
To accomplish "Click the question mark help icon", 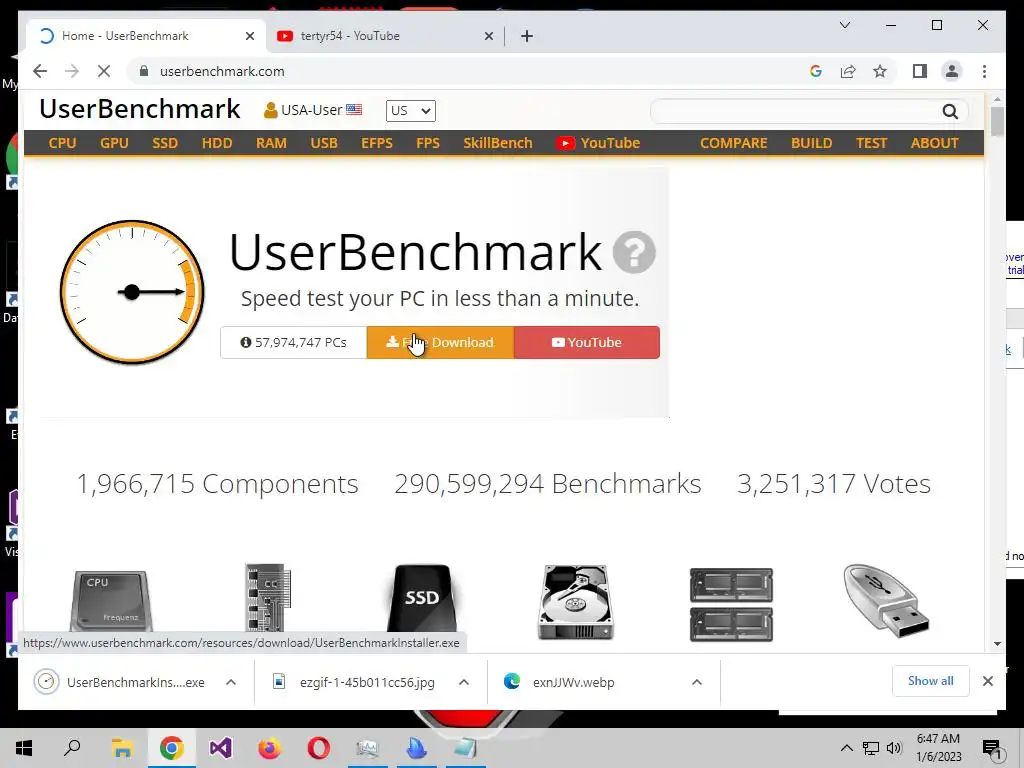I will click(633, 252).
